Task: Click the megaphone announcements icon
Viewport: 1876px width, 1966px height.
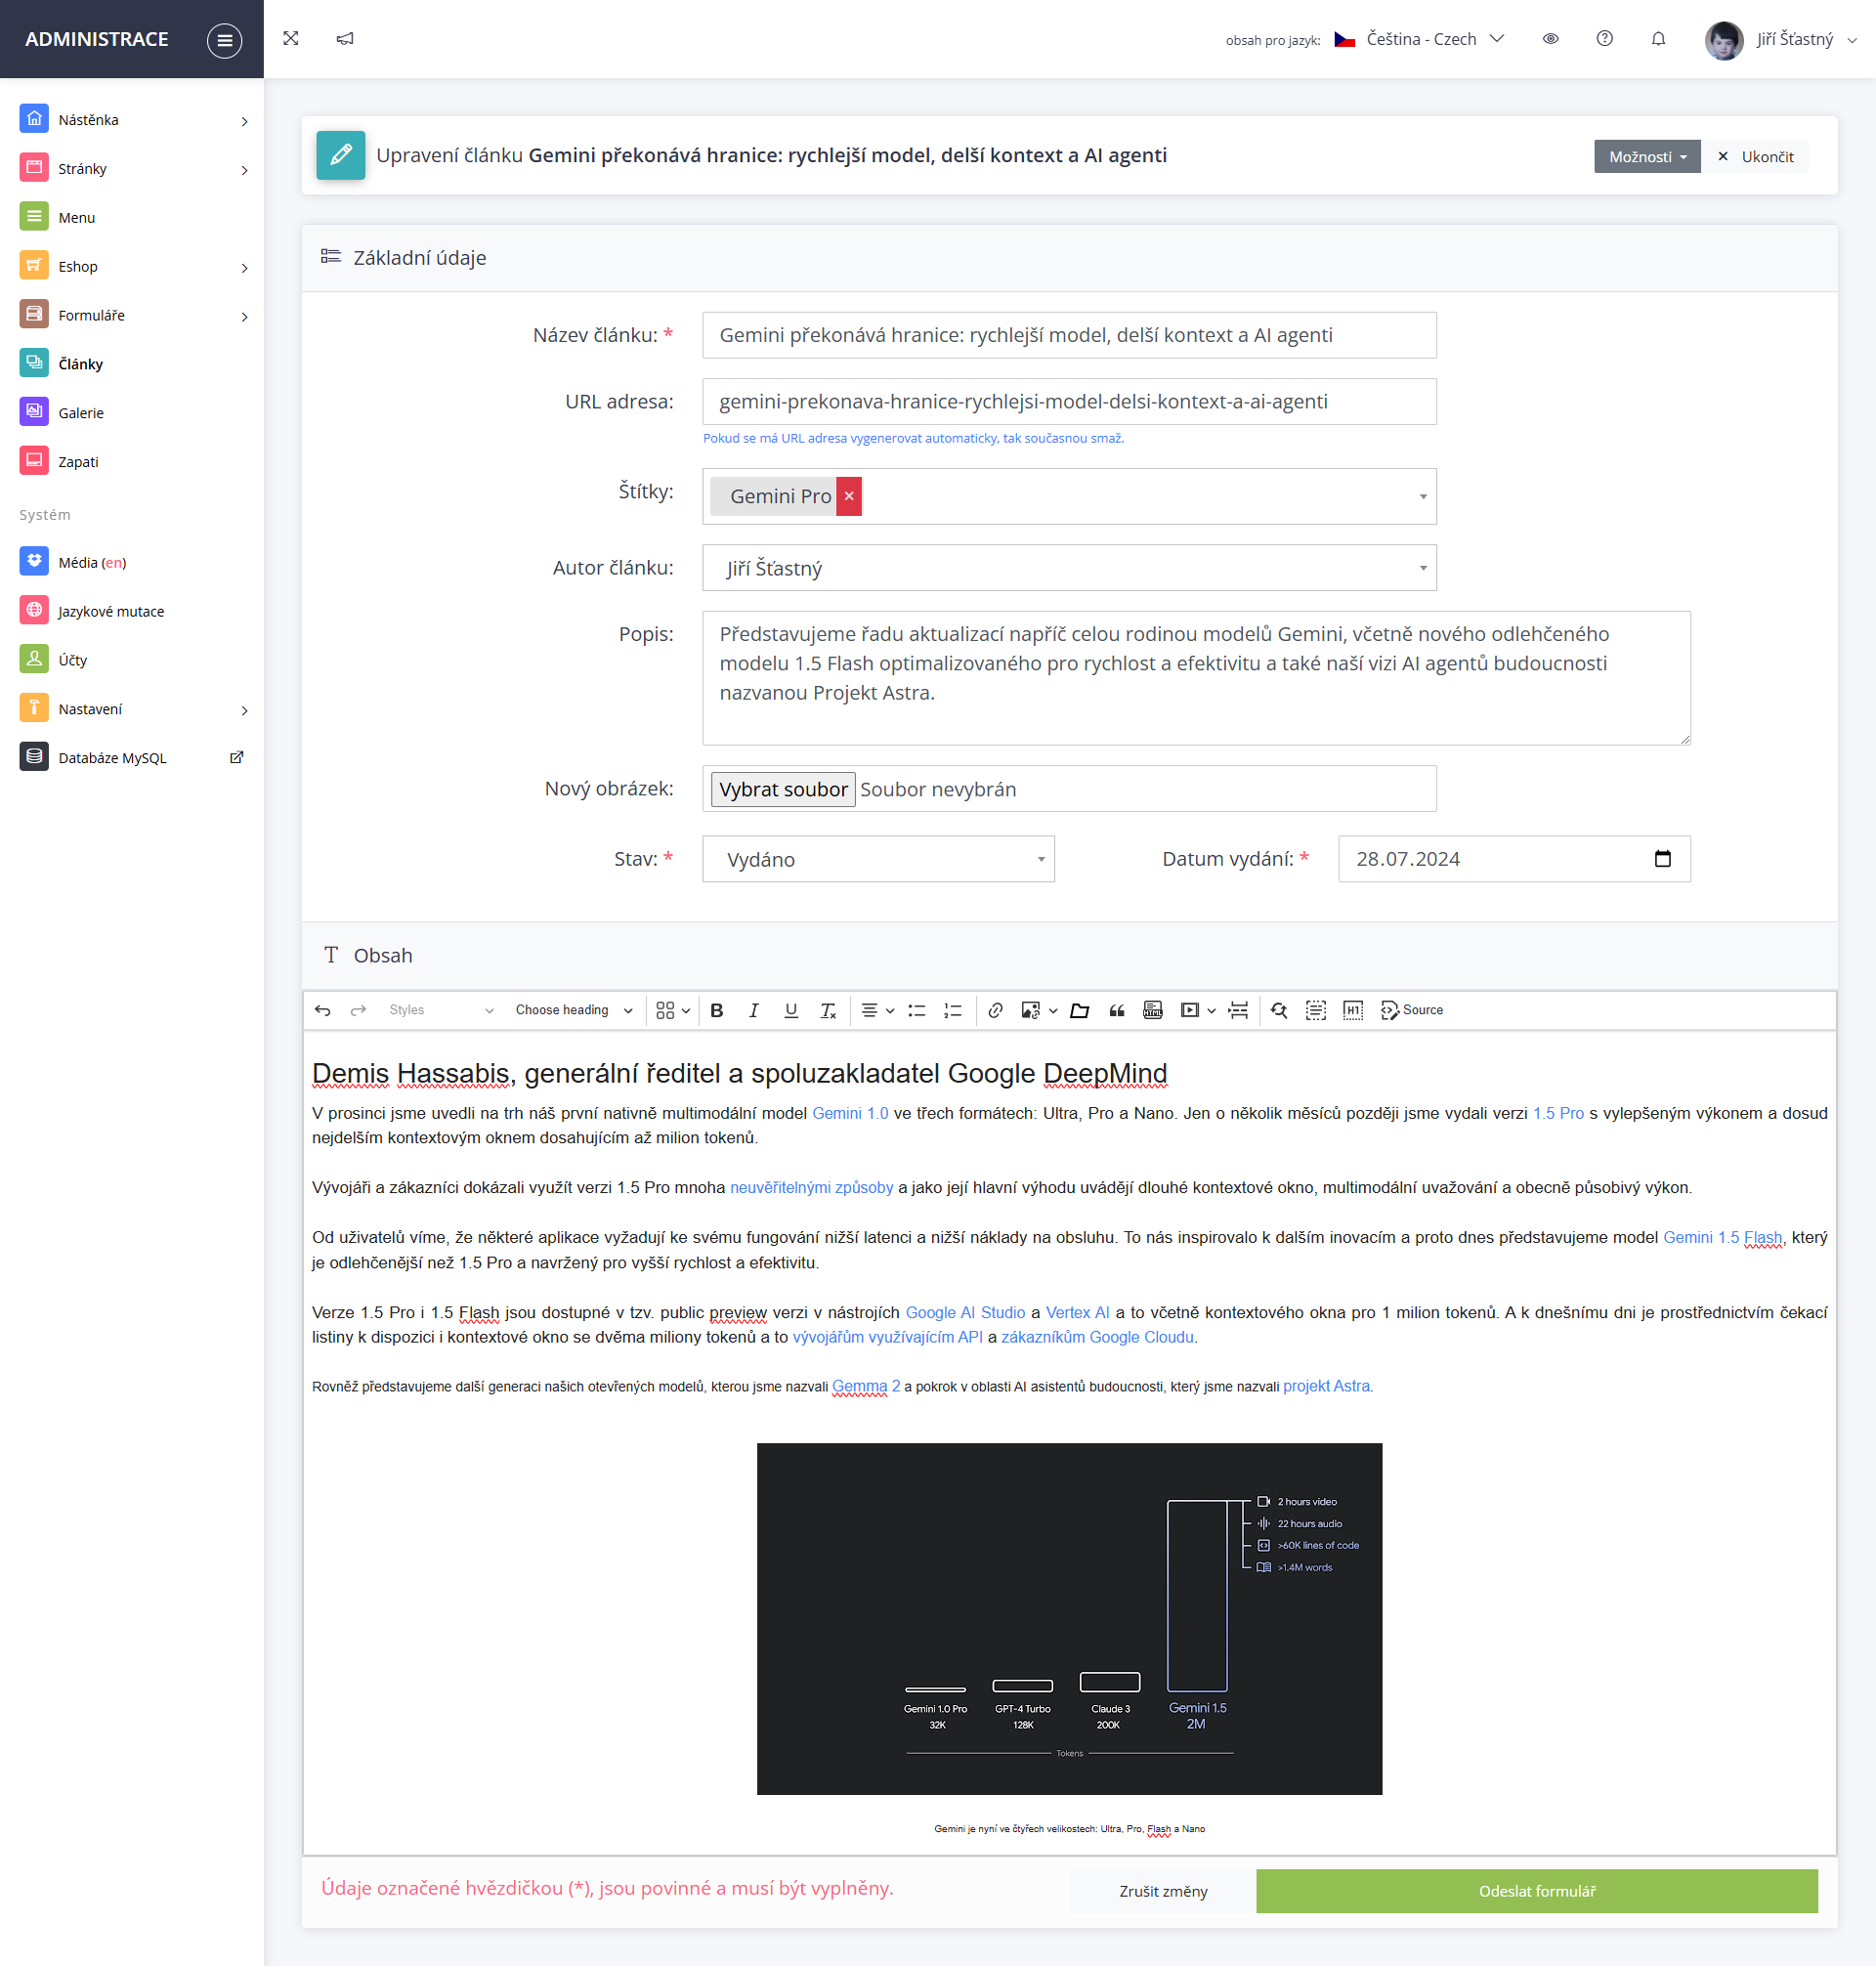Action: point(345,39)
